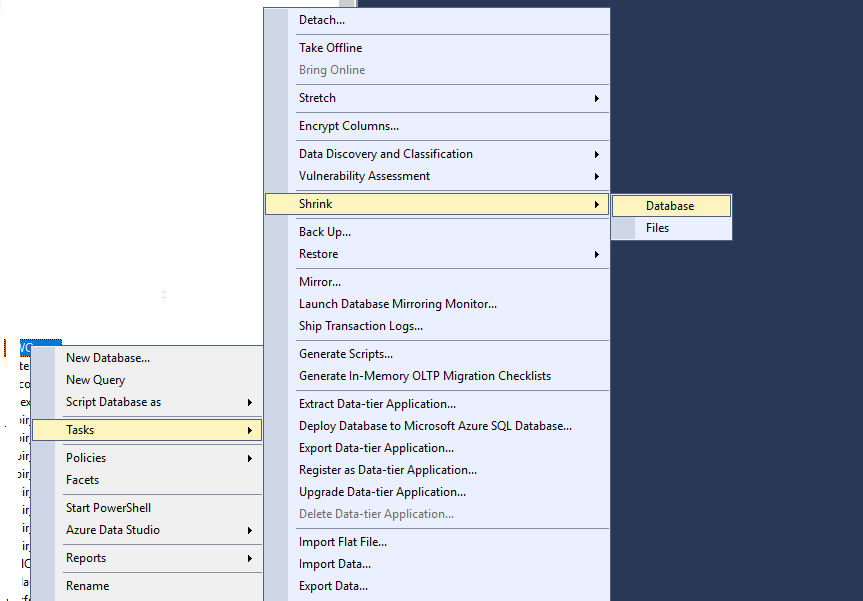This screenshot has width=863, height=601.
Task: Expand the Stretch submenu arrow
Action: click(596, 98)
